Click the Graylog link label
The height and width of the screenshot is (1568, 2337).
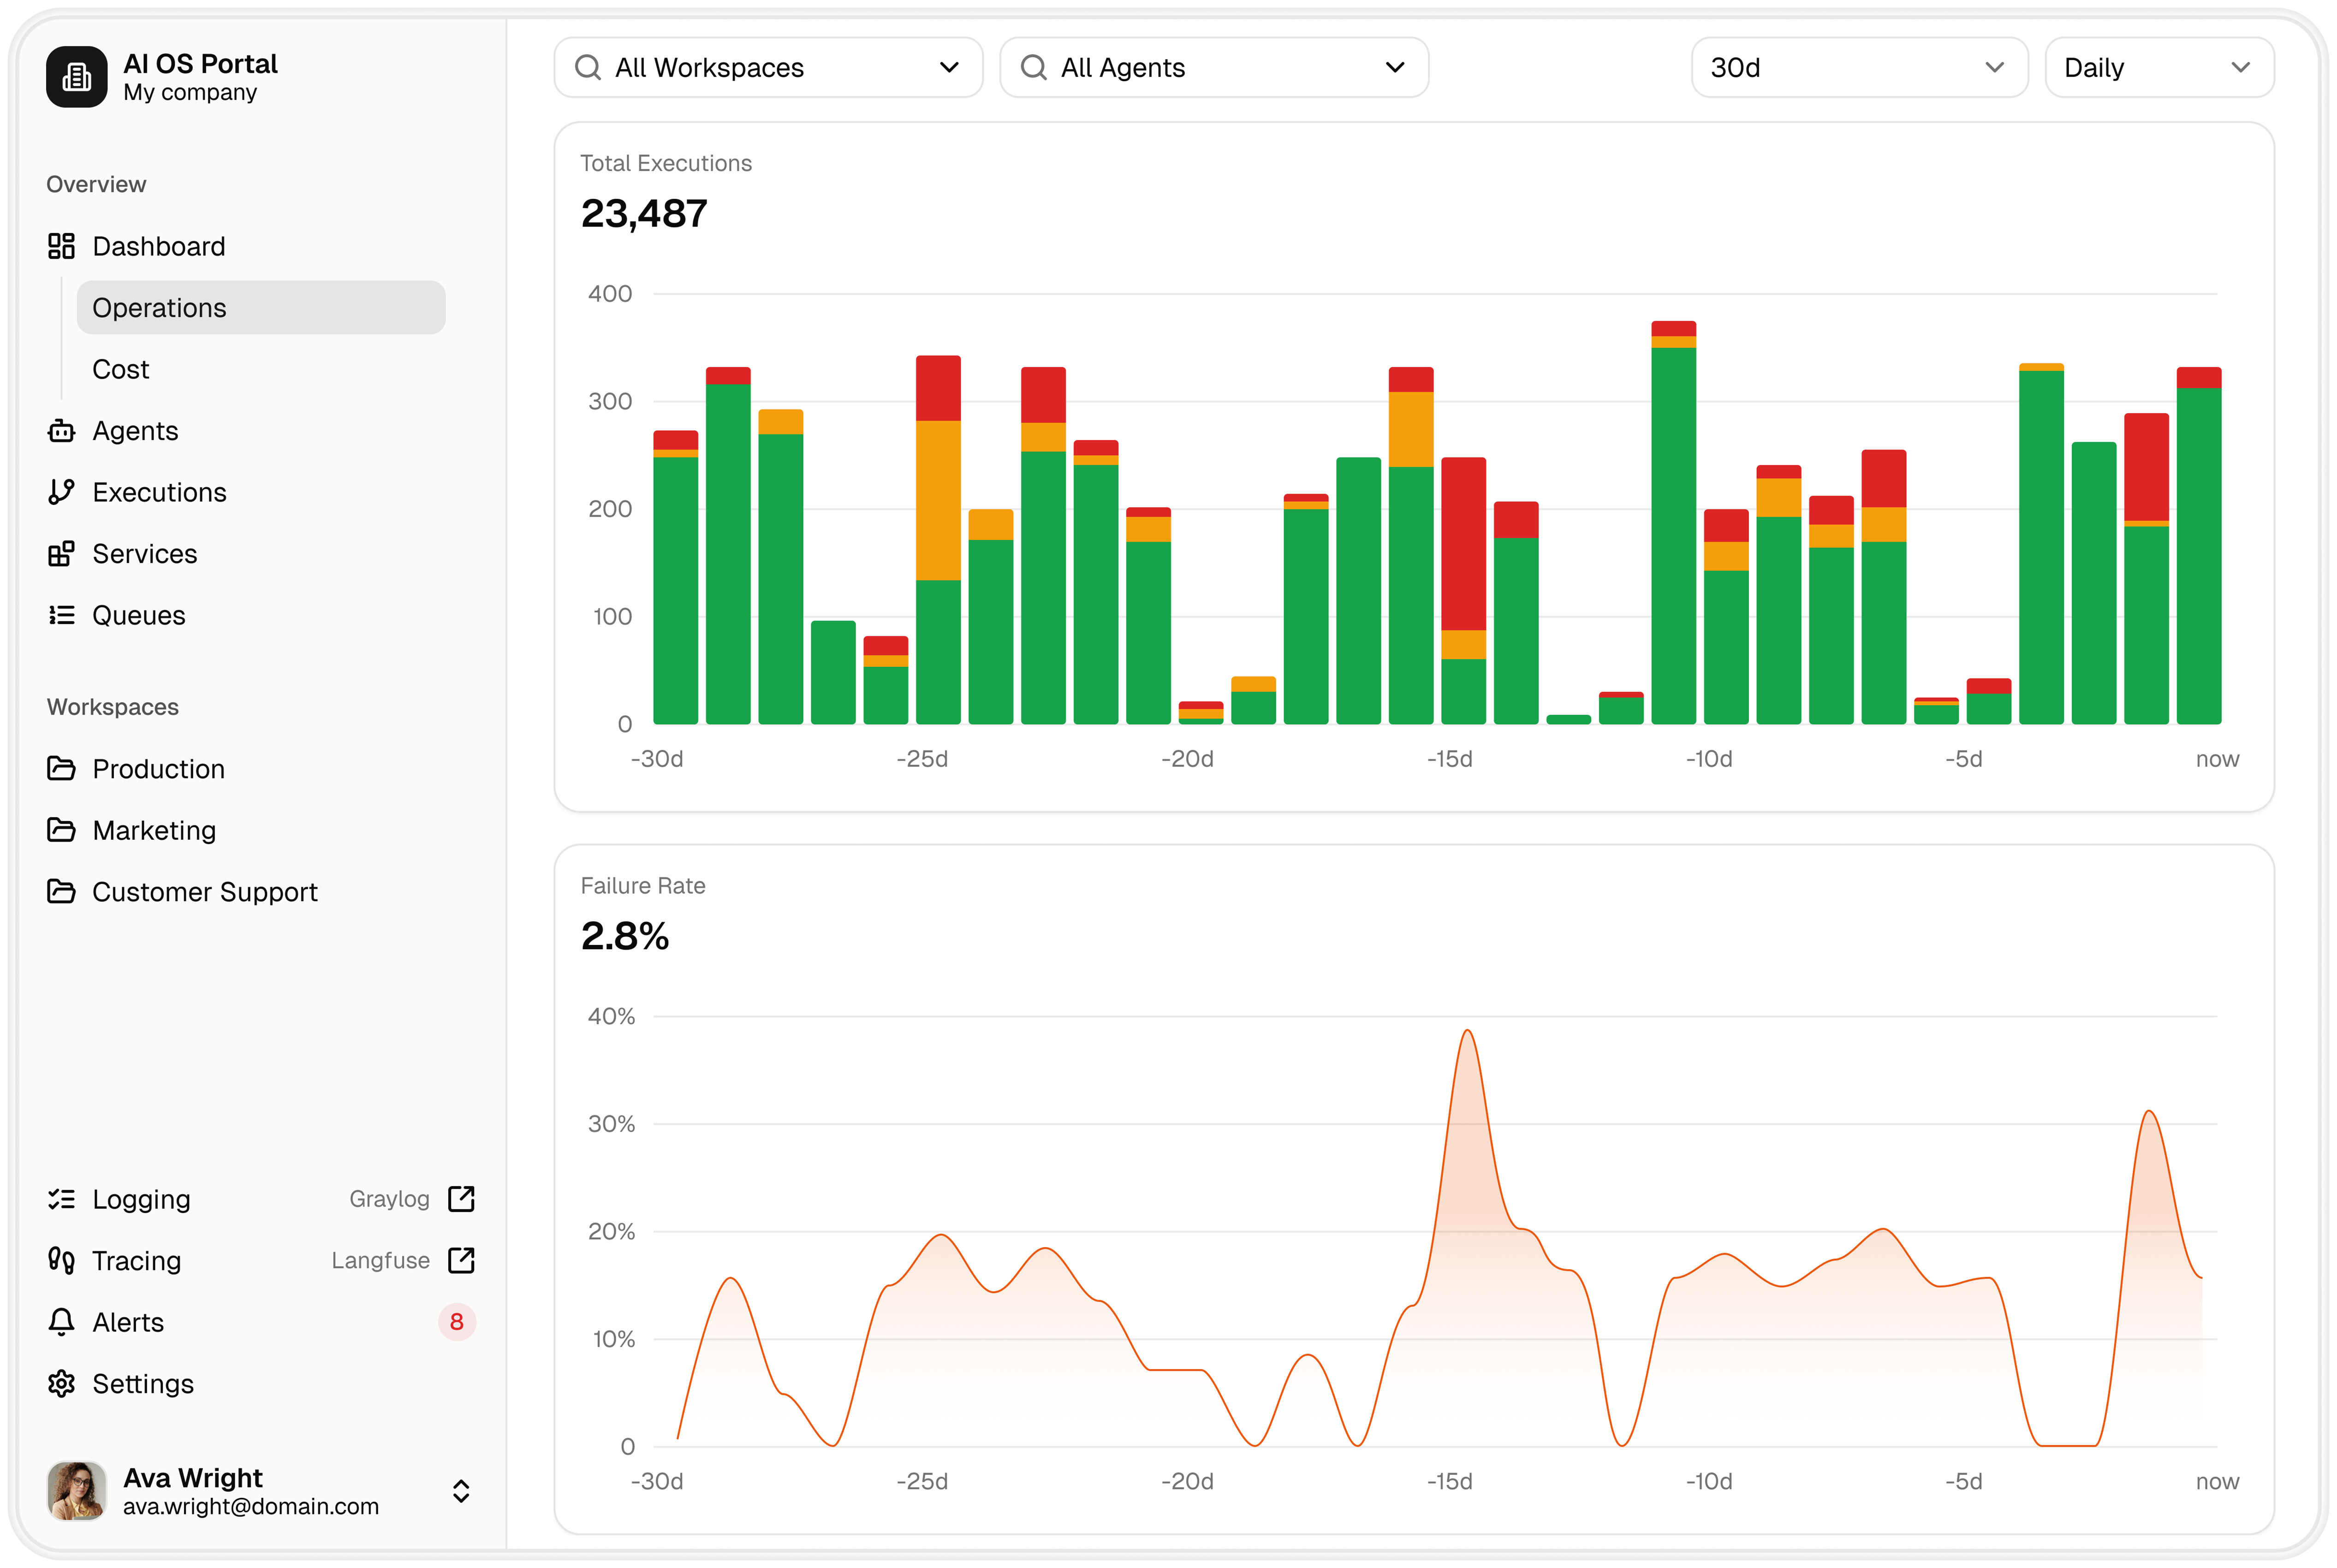pyautogui.click(x=389, y=1199)
